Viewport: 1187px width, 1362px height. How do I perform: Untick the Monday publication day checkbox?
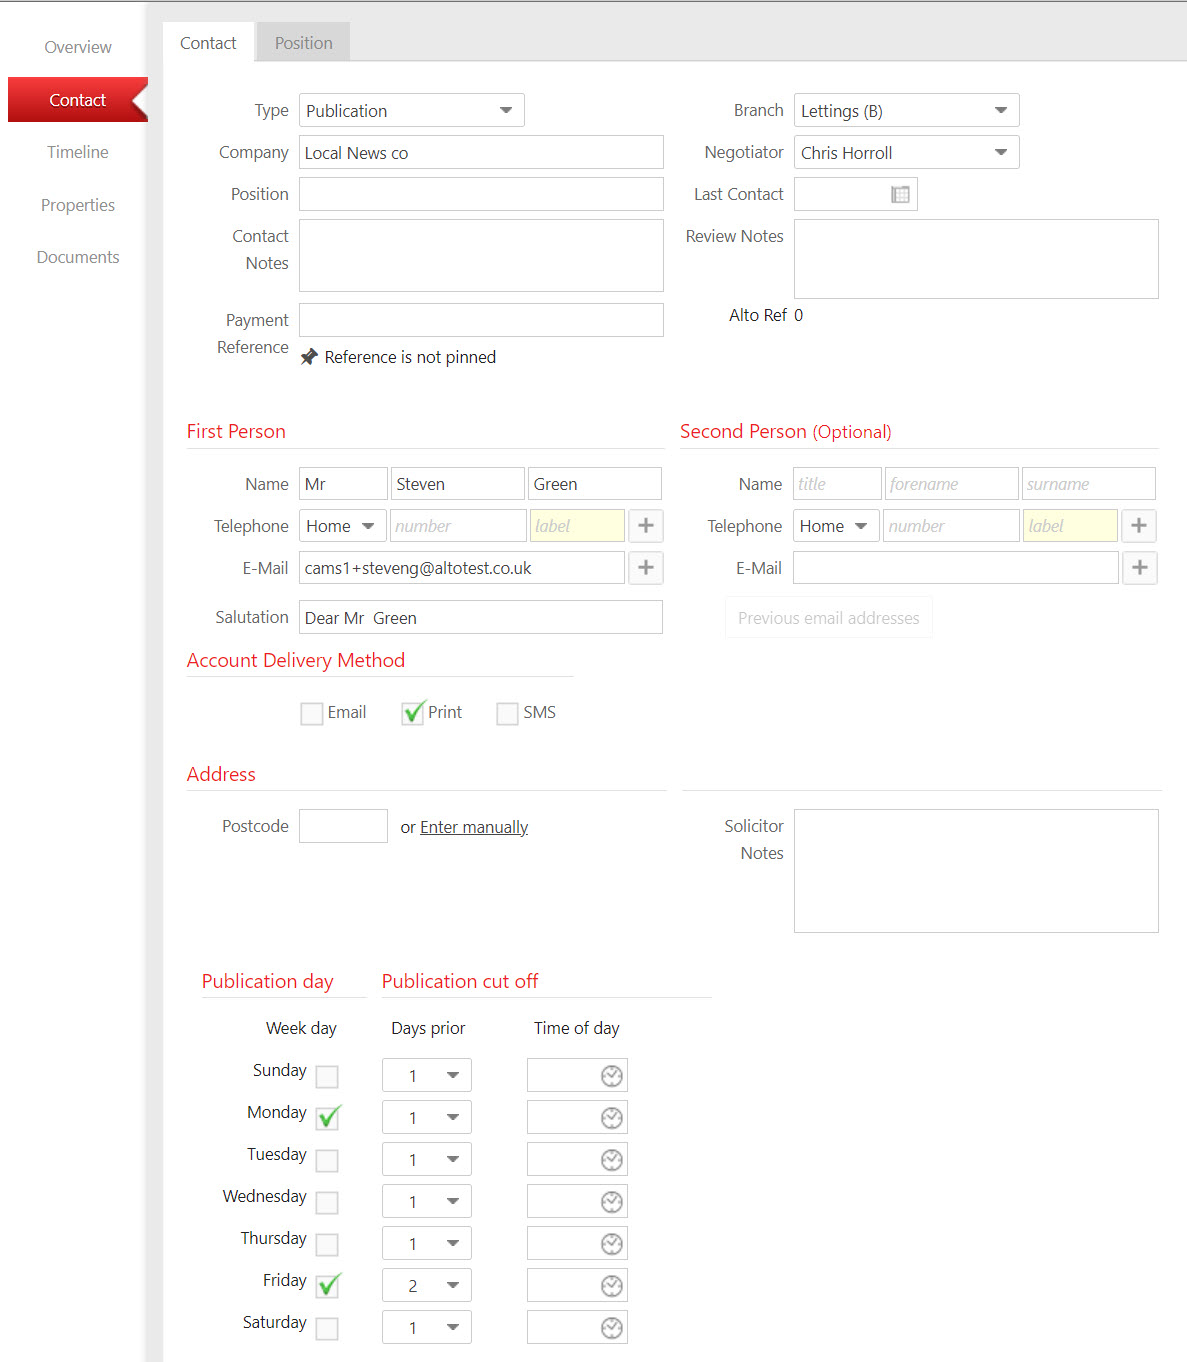[x=328, y=1118]
